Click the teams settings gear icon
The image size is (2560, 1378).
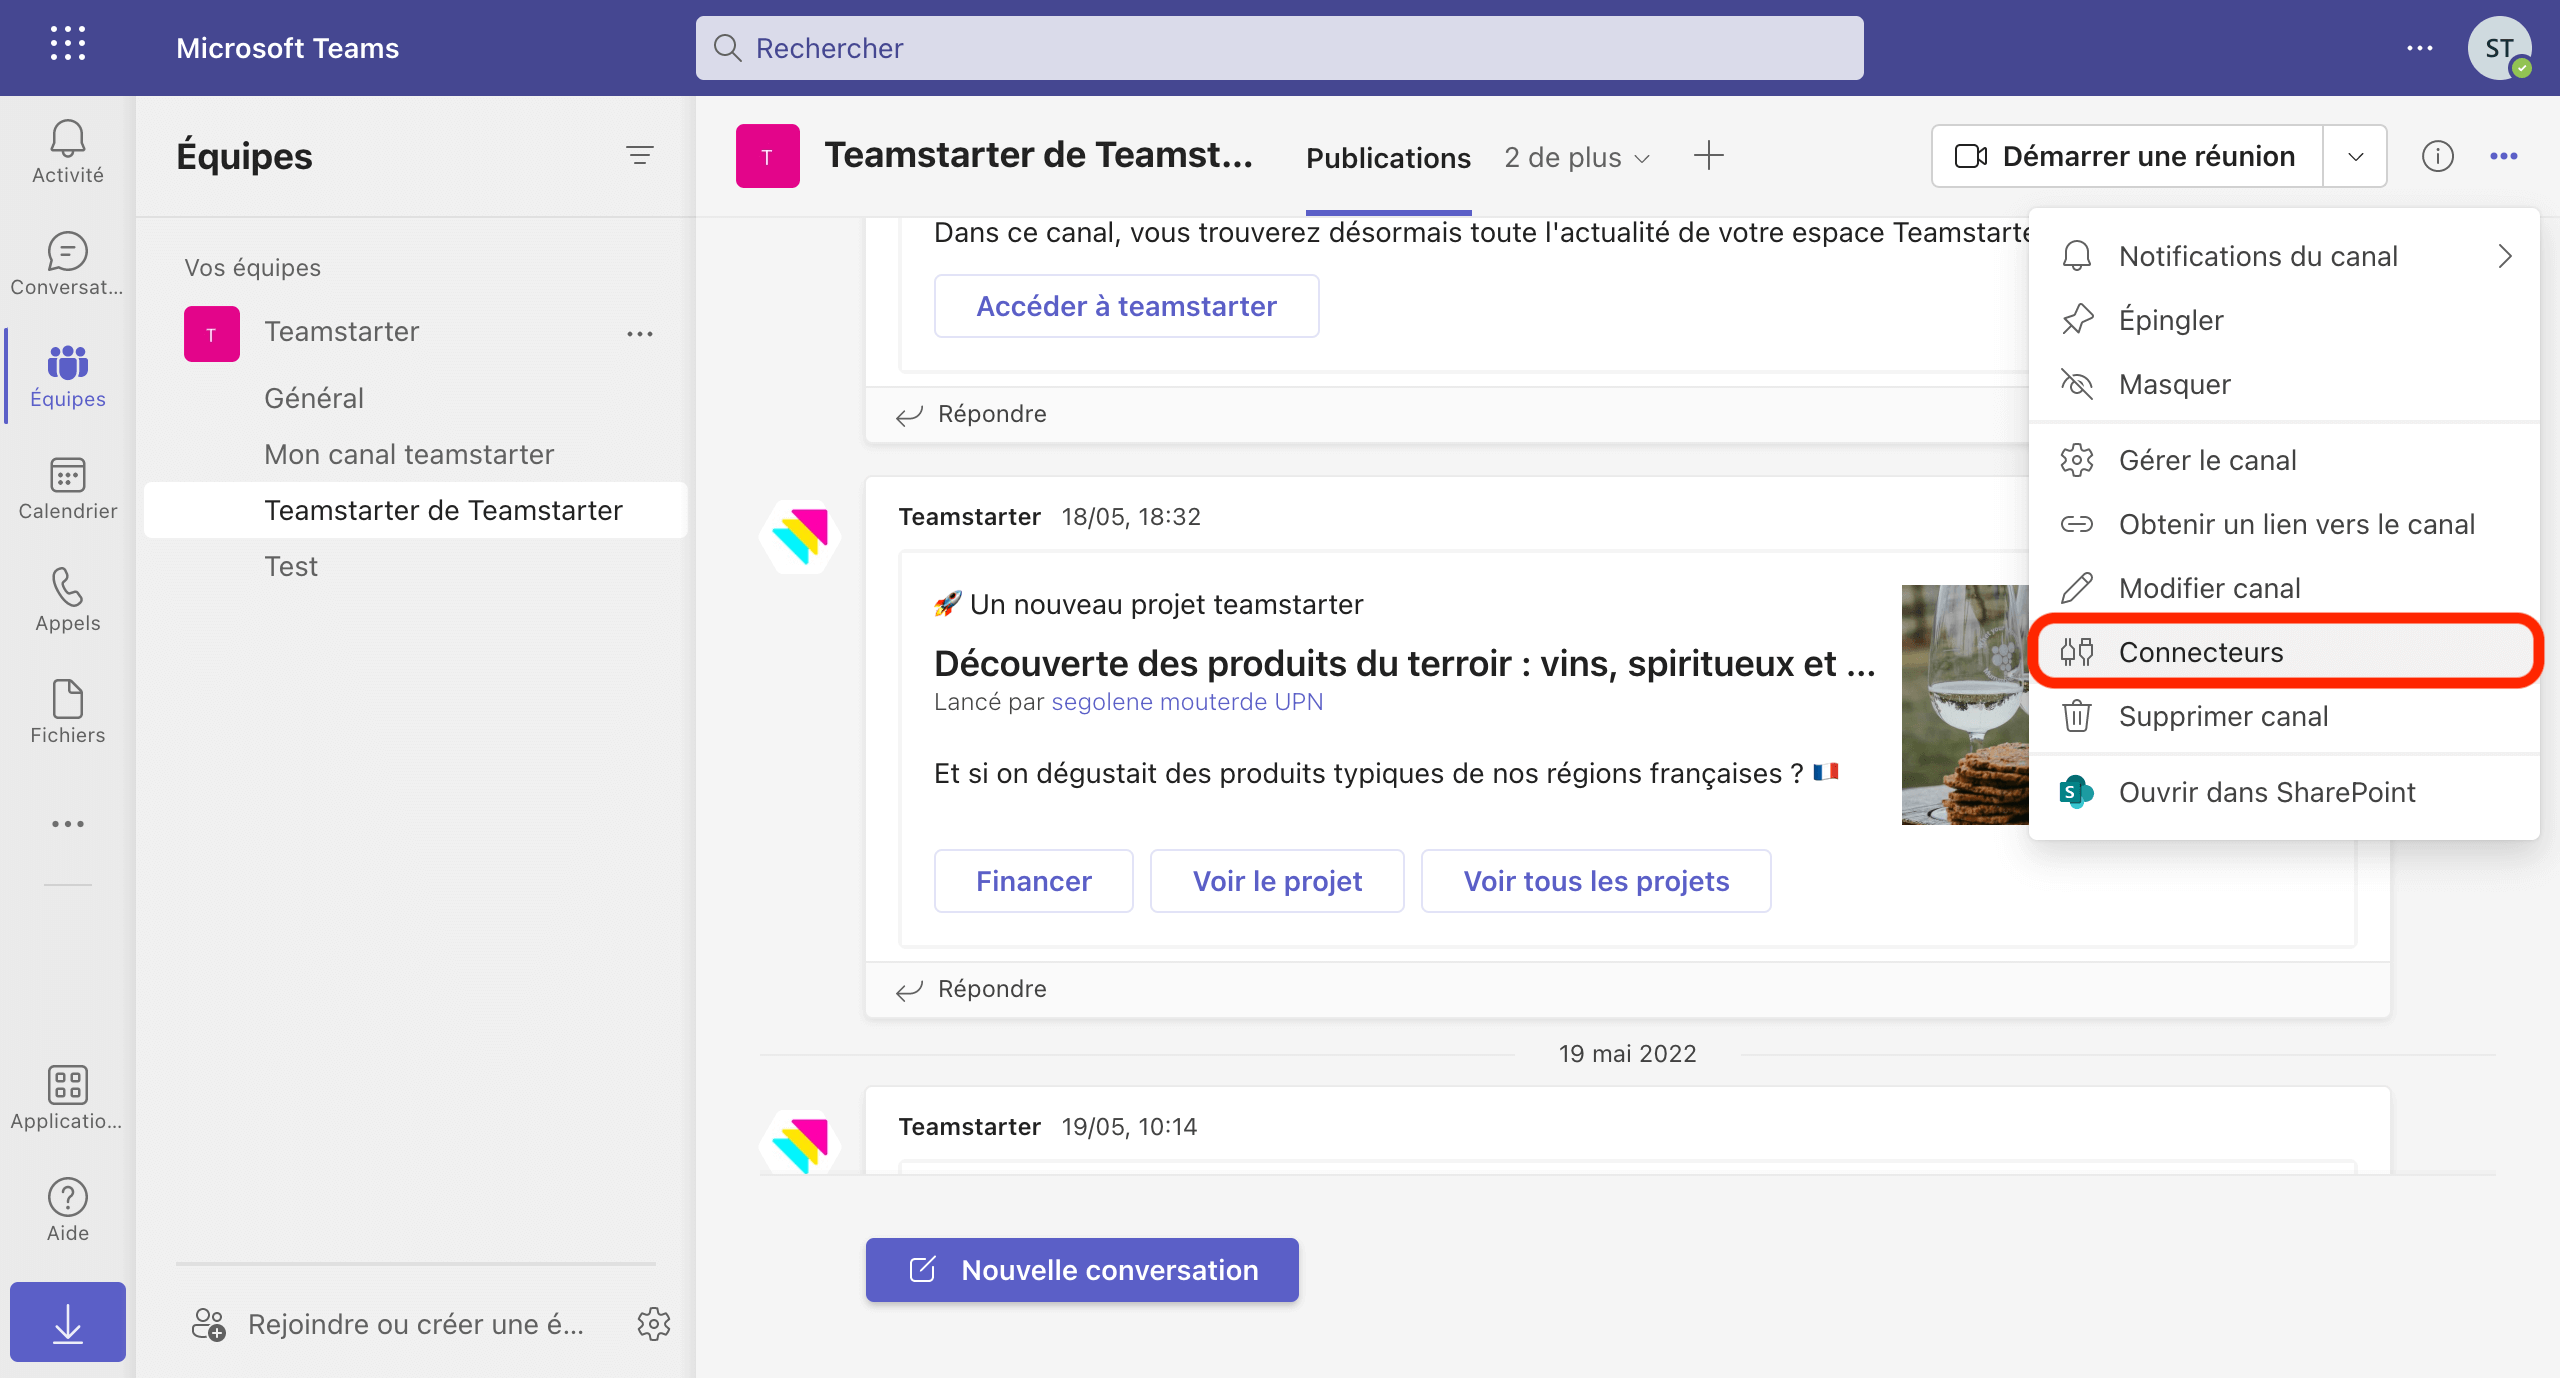click(x=654, y=1323)
